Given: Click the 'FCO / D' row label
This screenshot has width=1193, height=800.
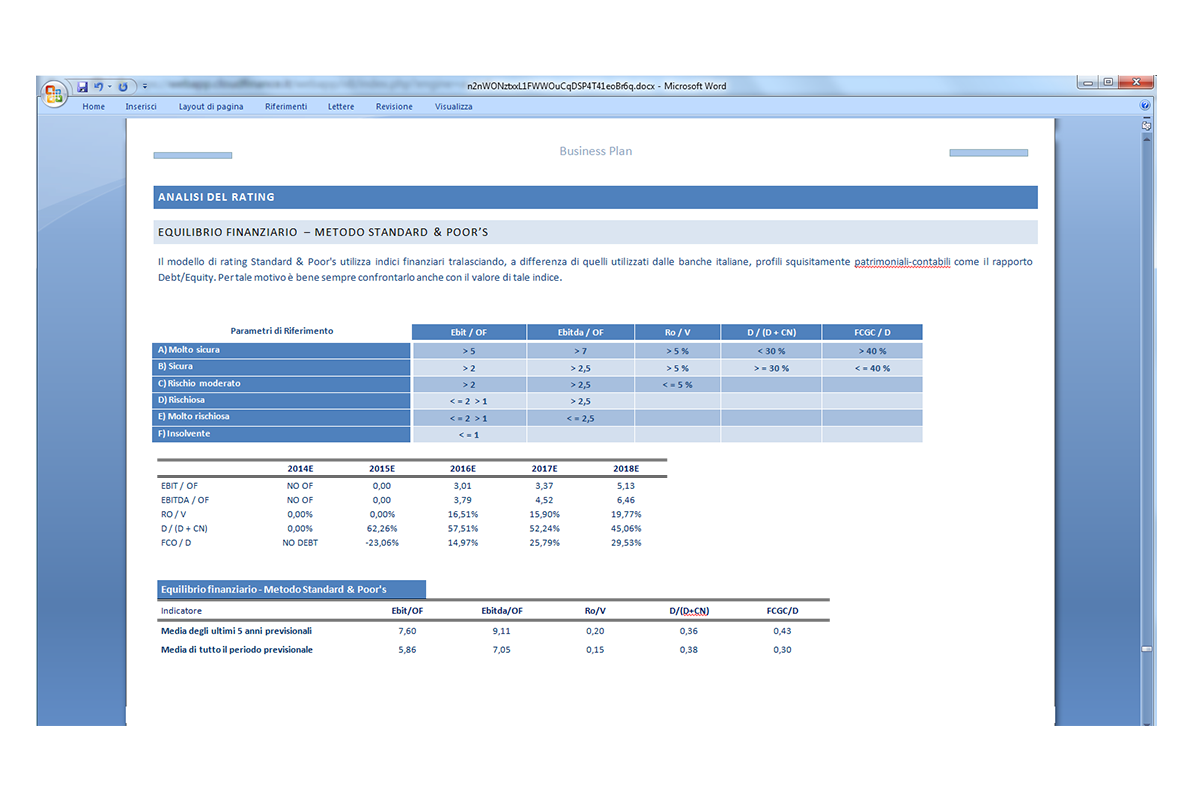Looking at the screenshot, I should 176,543.
